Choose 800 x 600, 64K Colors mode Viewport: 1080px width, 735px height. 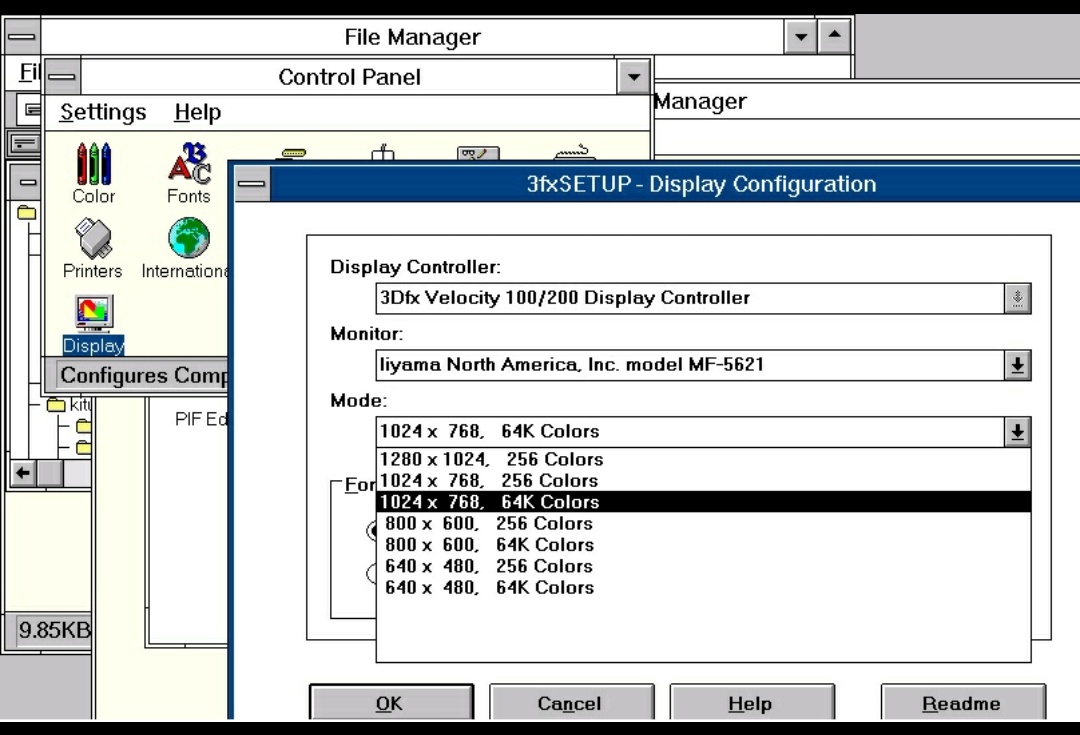[x=703, y=545]
